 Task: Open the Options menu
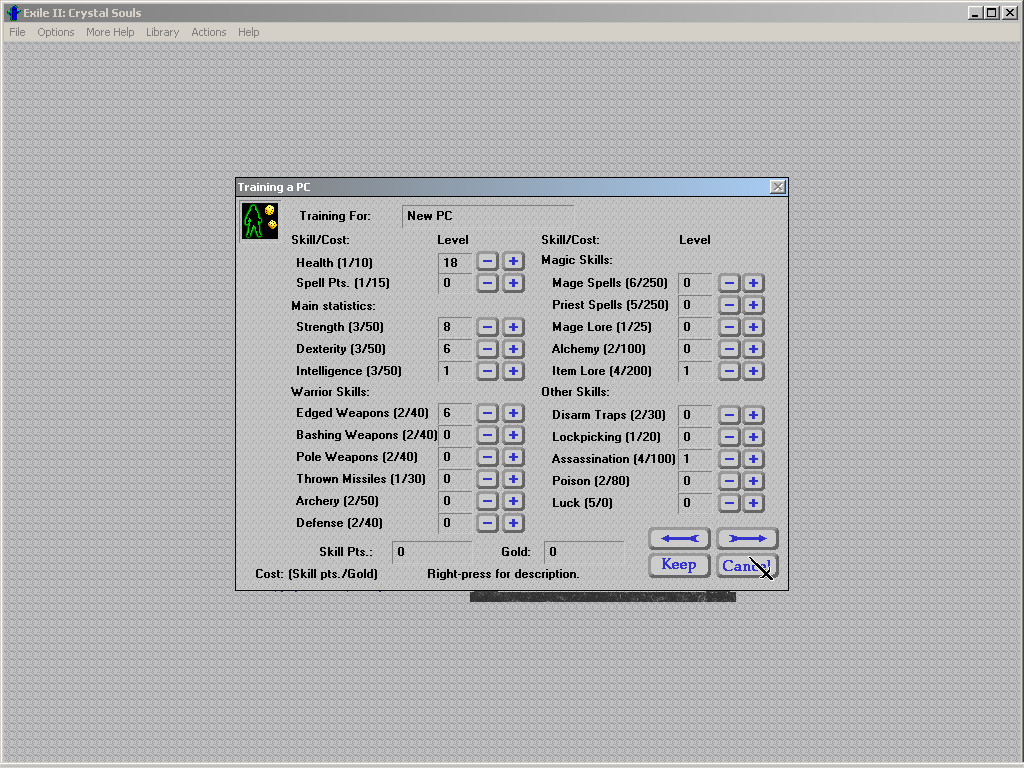coord(56,32)
